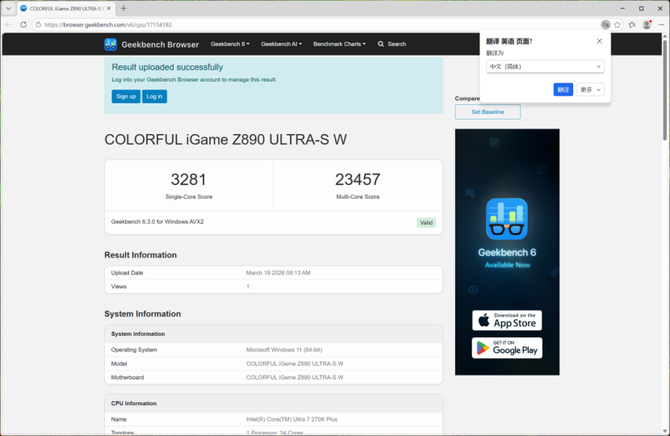This screenshot has height=436, width=670.
Task: Click the Sign up button
Action: pos(126,96)
